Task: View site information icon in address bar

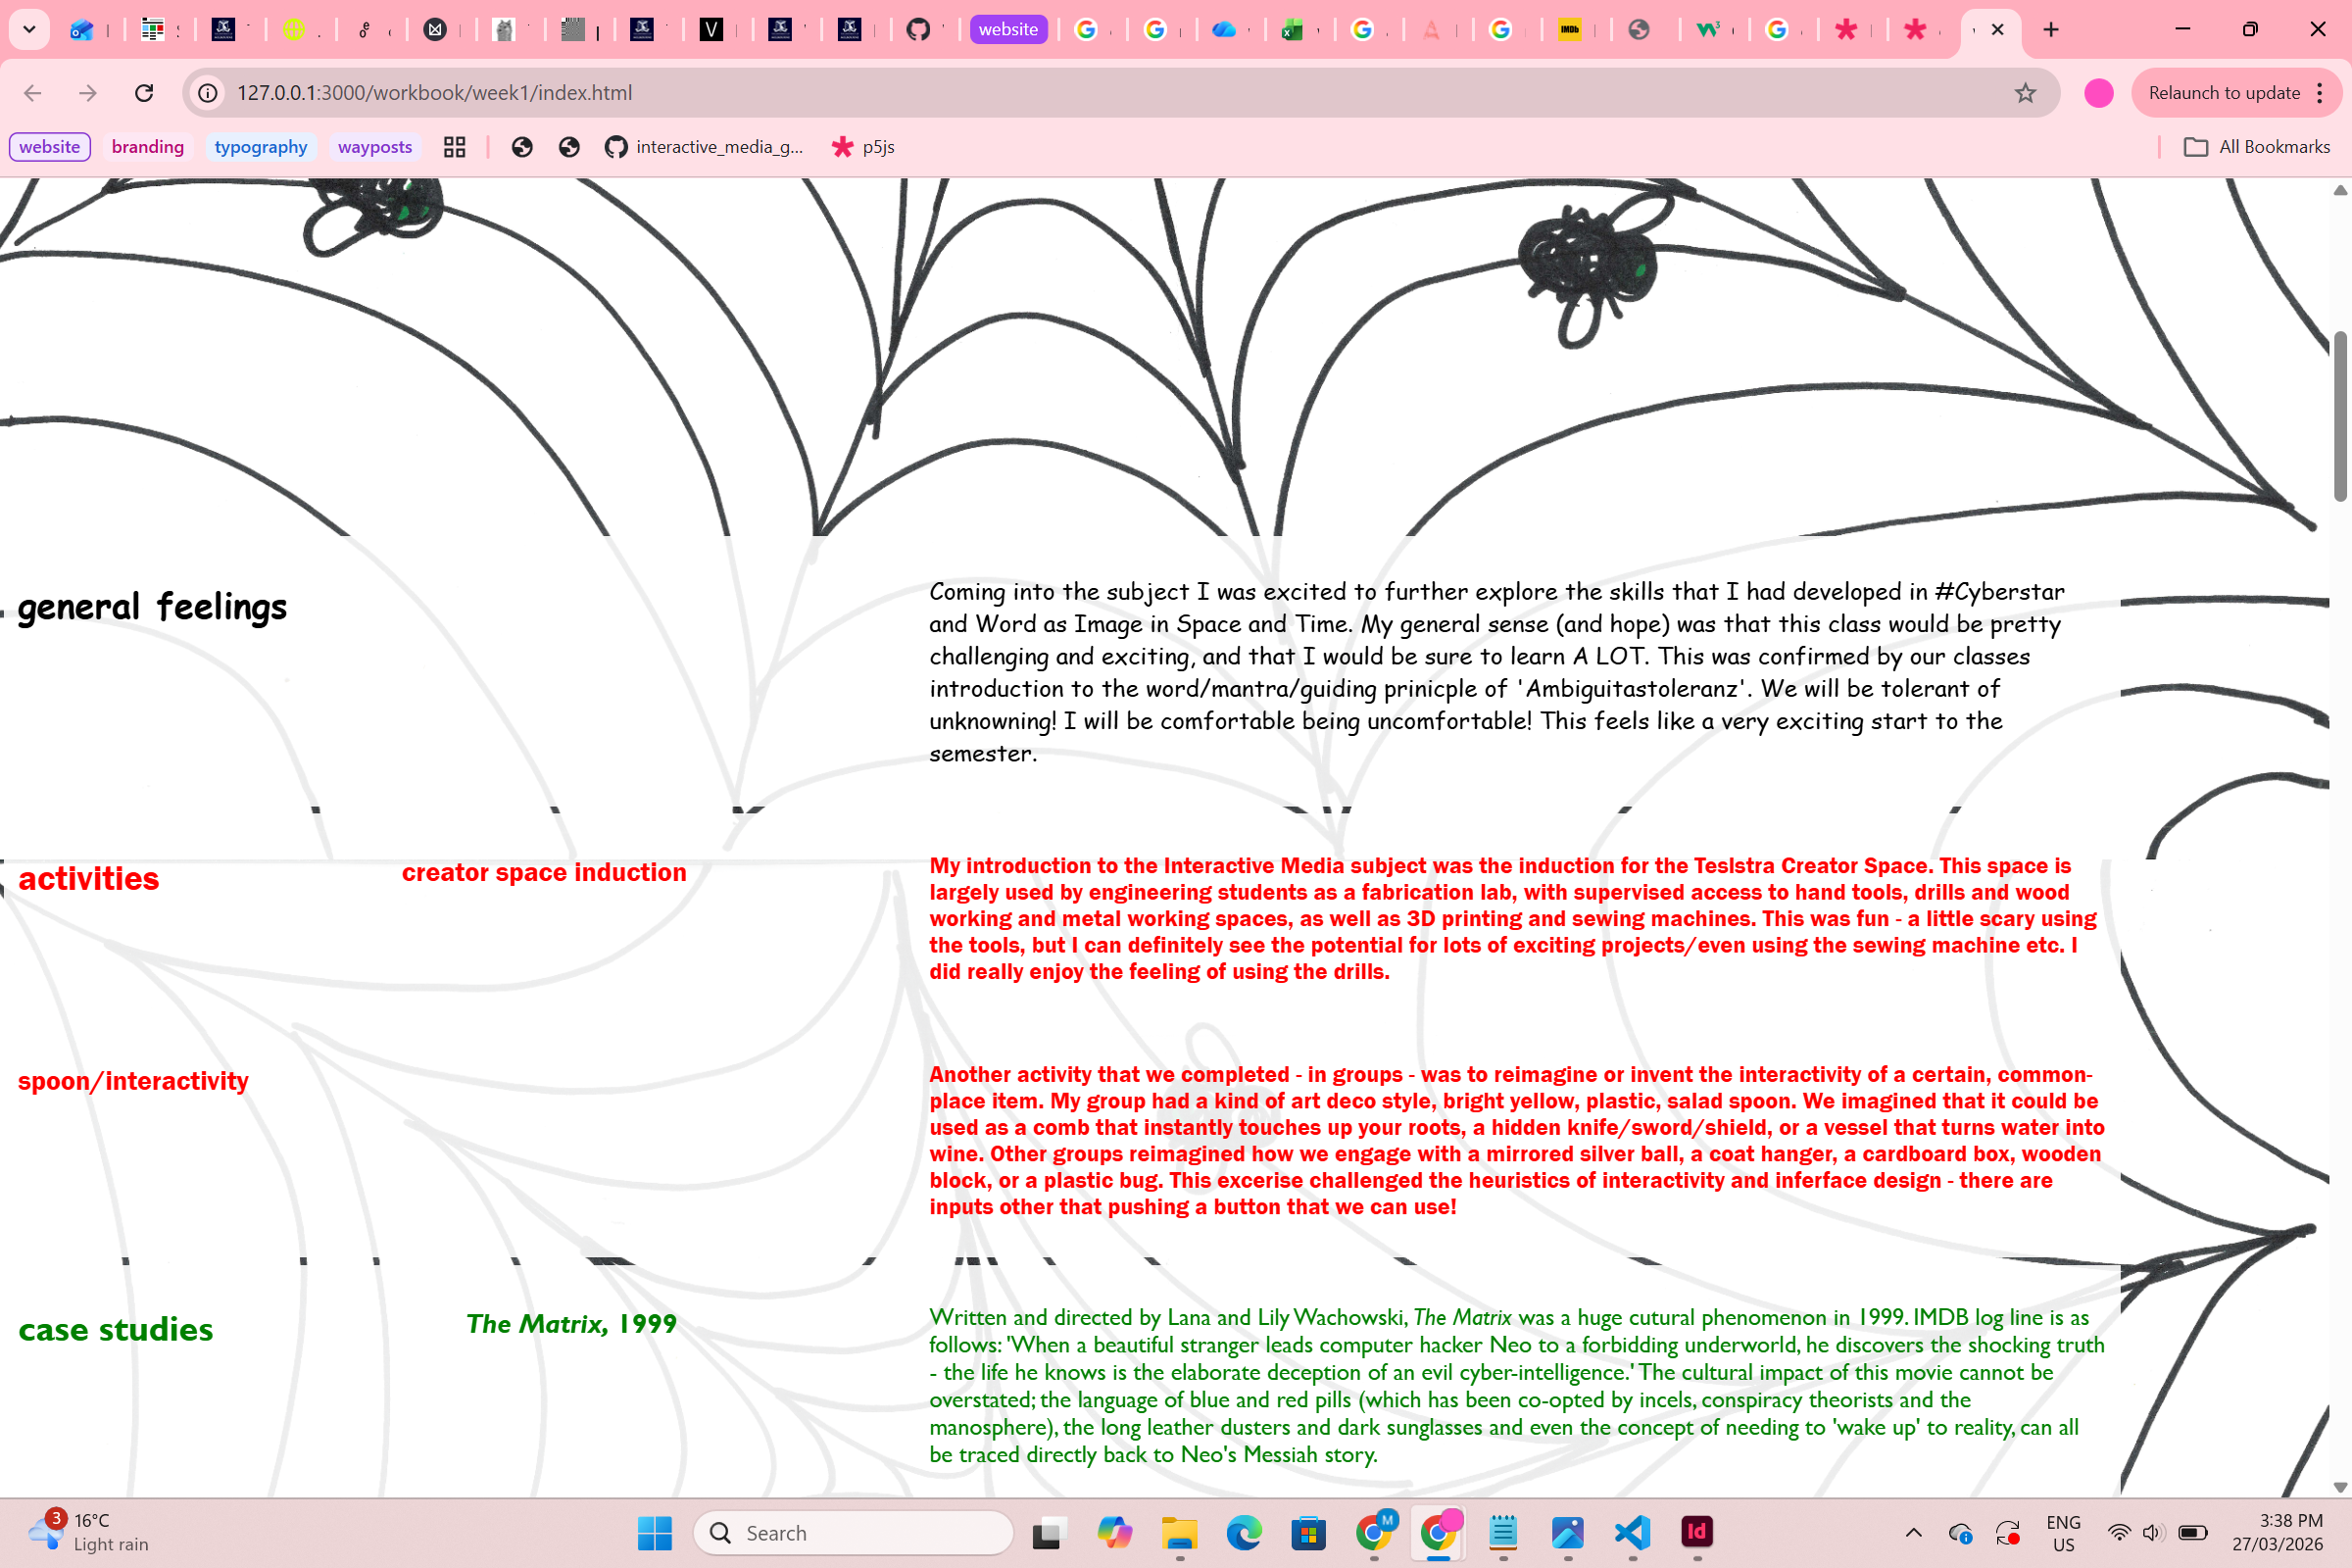Action: click(x=208, y=93)
